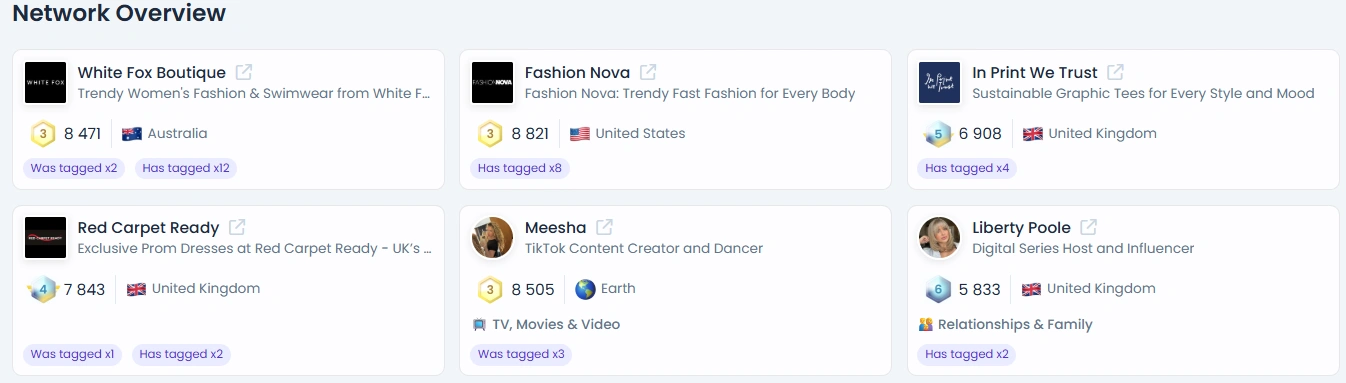
Task: Click the TV, Movies & Video category icon
Action: pos(479,324)
